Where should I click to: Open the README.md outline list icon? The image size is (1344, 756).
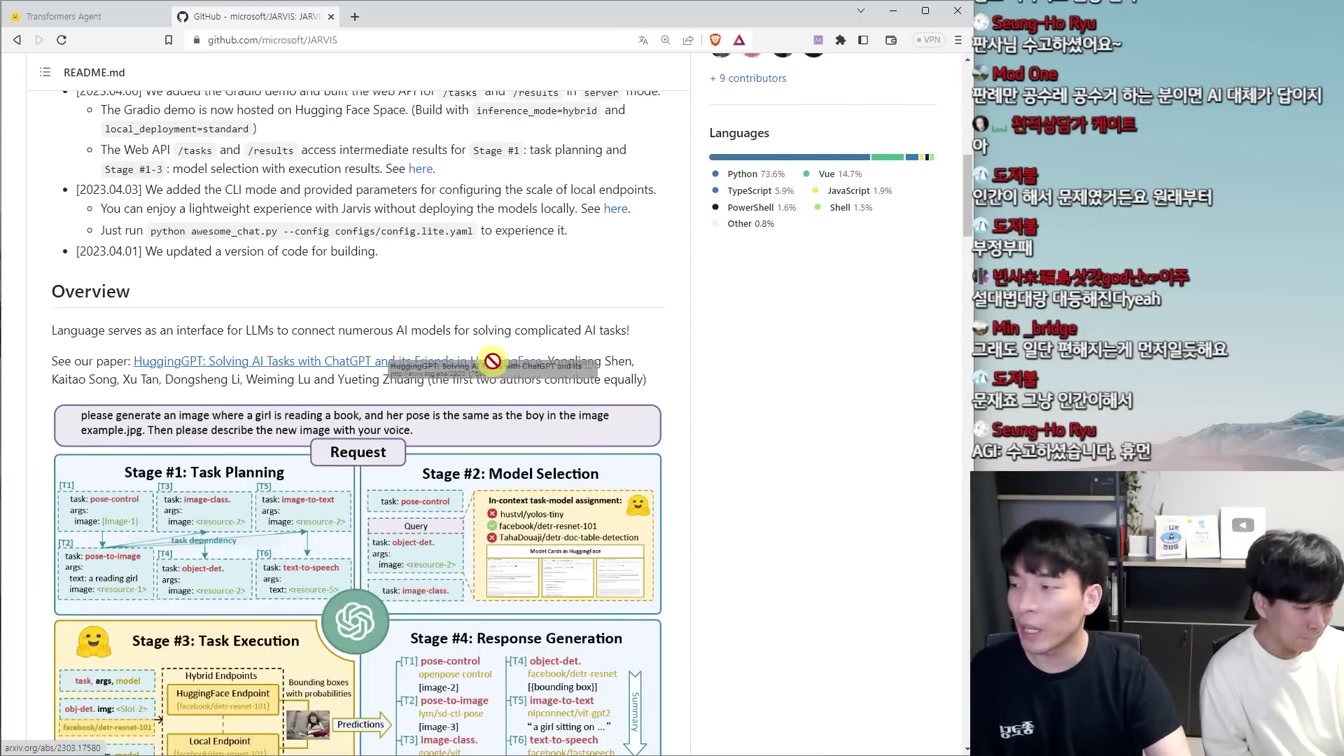tap(45, 72)
